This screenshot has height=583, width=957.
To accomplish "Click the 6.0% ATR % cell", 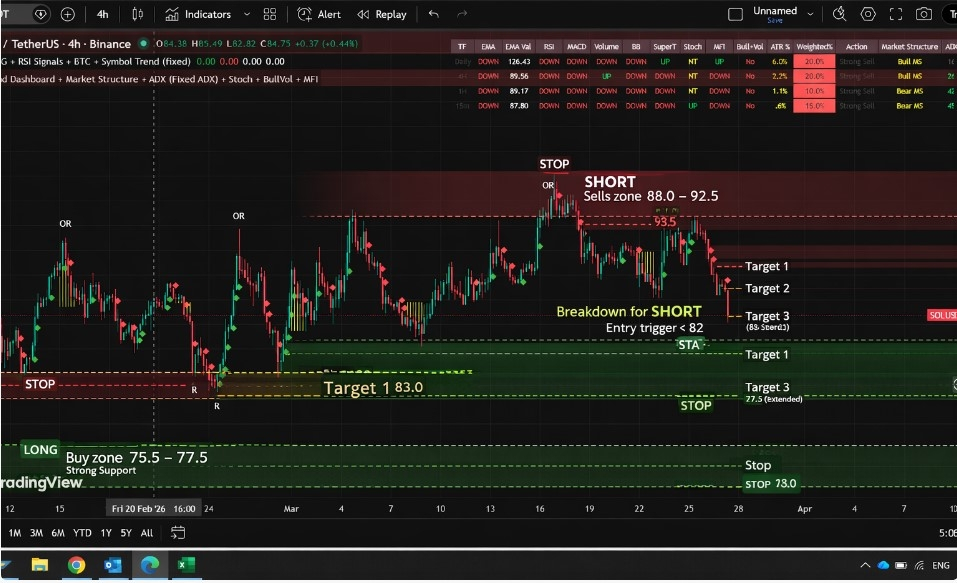I will pyautogui.click(x=779, y=62).
